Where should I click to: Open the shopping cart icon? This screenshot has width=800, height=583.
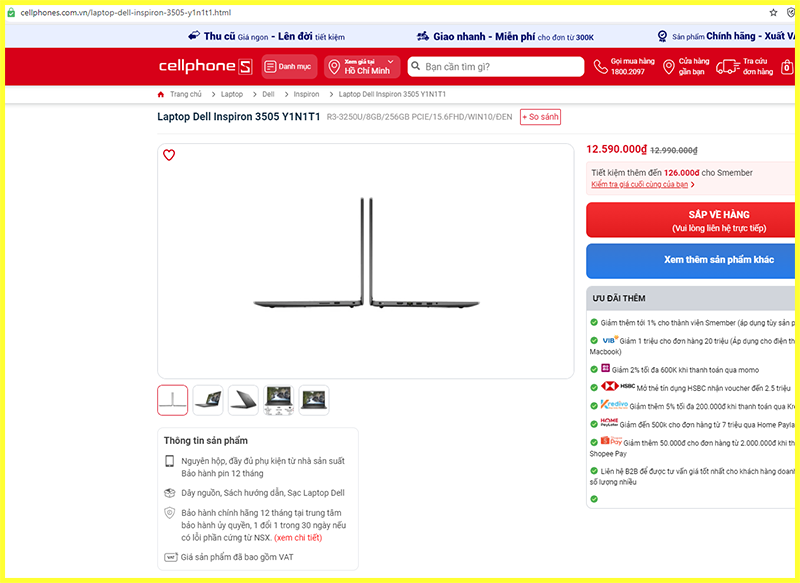click(x=787, y=66)
